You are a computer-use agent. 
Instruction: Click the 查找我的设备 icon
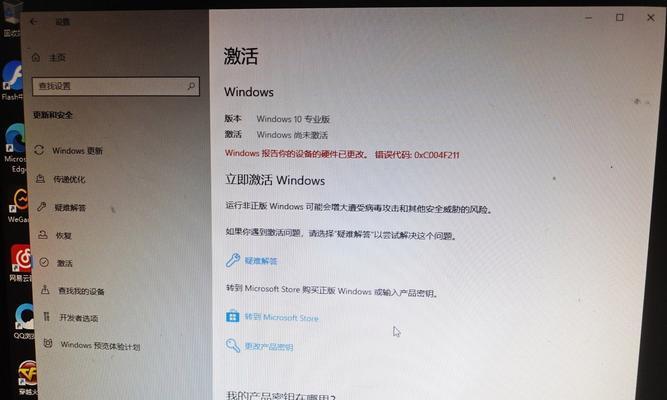[45, 290]
